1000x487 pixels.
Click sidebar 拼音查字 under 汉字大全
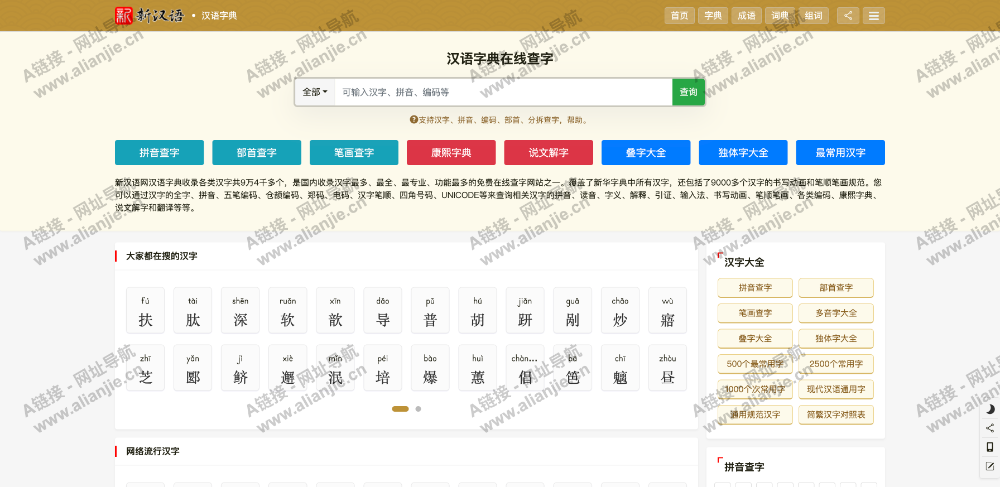coord(755,287)
